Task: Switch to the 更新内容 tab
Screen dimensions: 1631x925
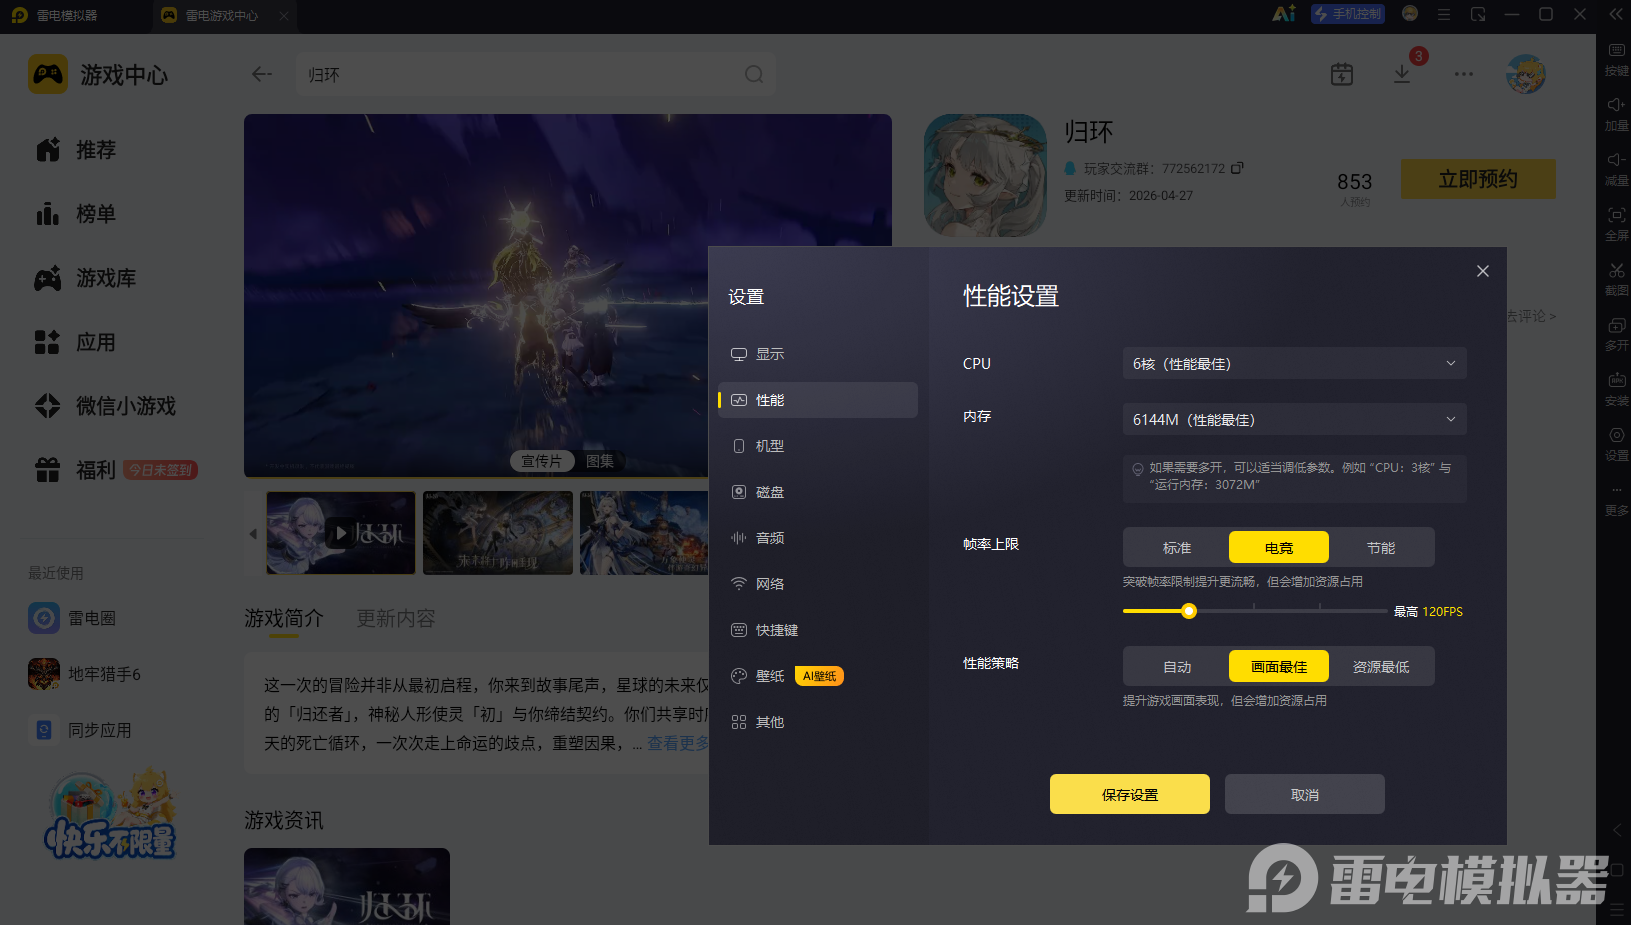Action: 396,618
